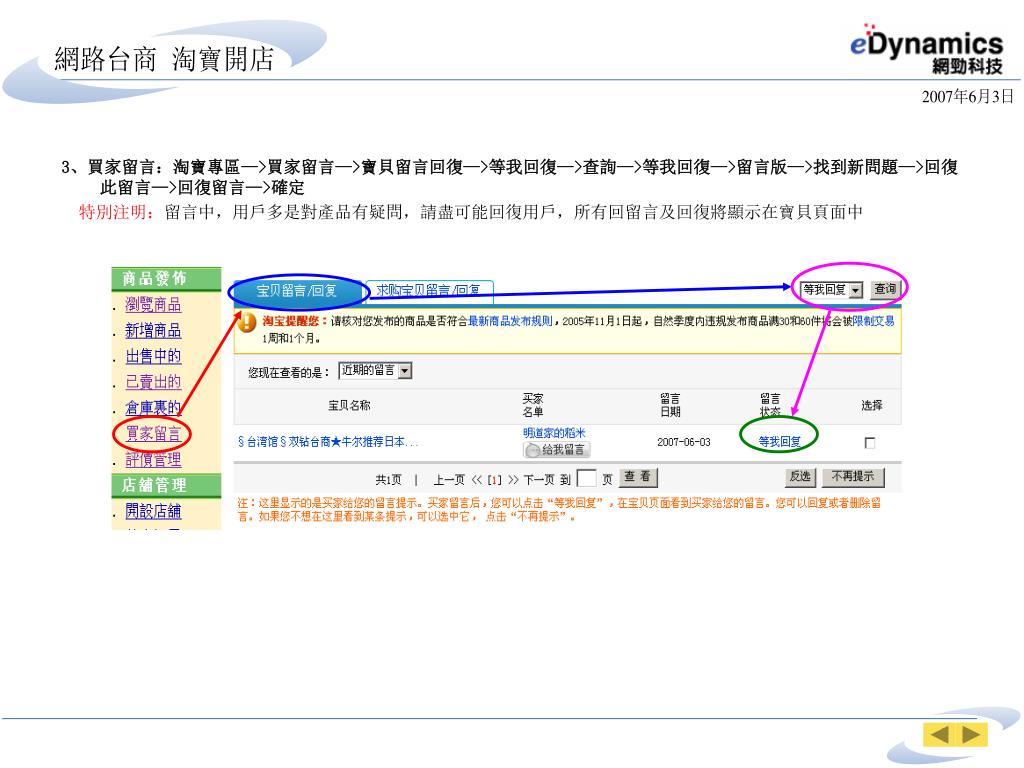Click the 等我回复 status link in table
This screenshot has width=1024, height=768.
[779, 442]
